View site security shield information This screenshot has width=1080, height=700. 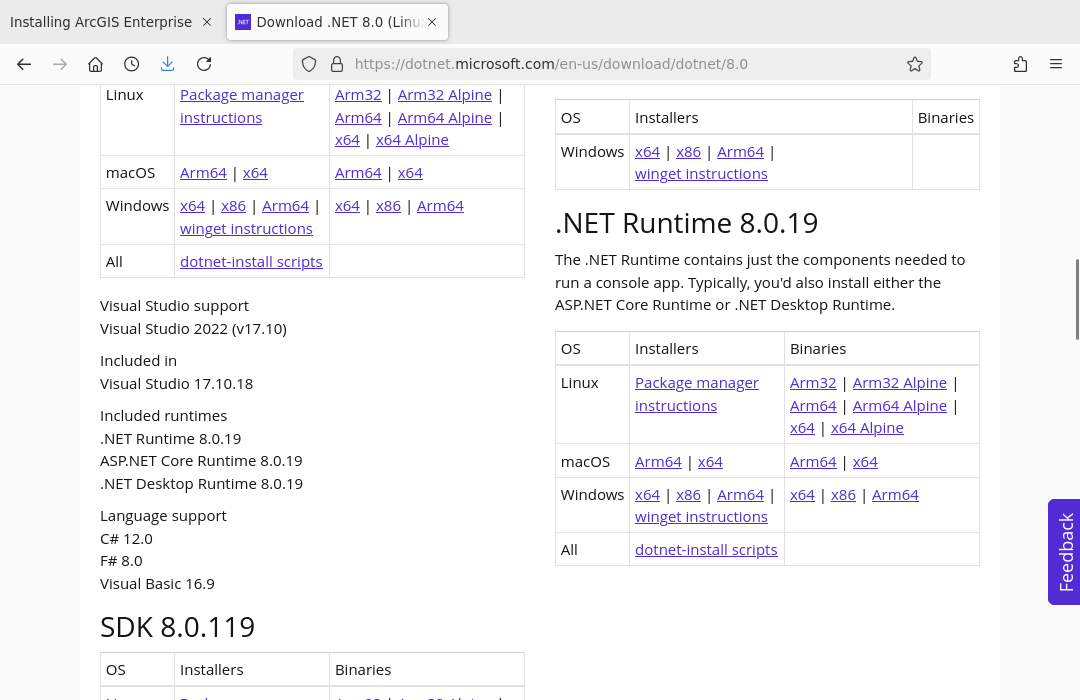point(309,64)
